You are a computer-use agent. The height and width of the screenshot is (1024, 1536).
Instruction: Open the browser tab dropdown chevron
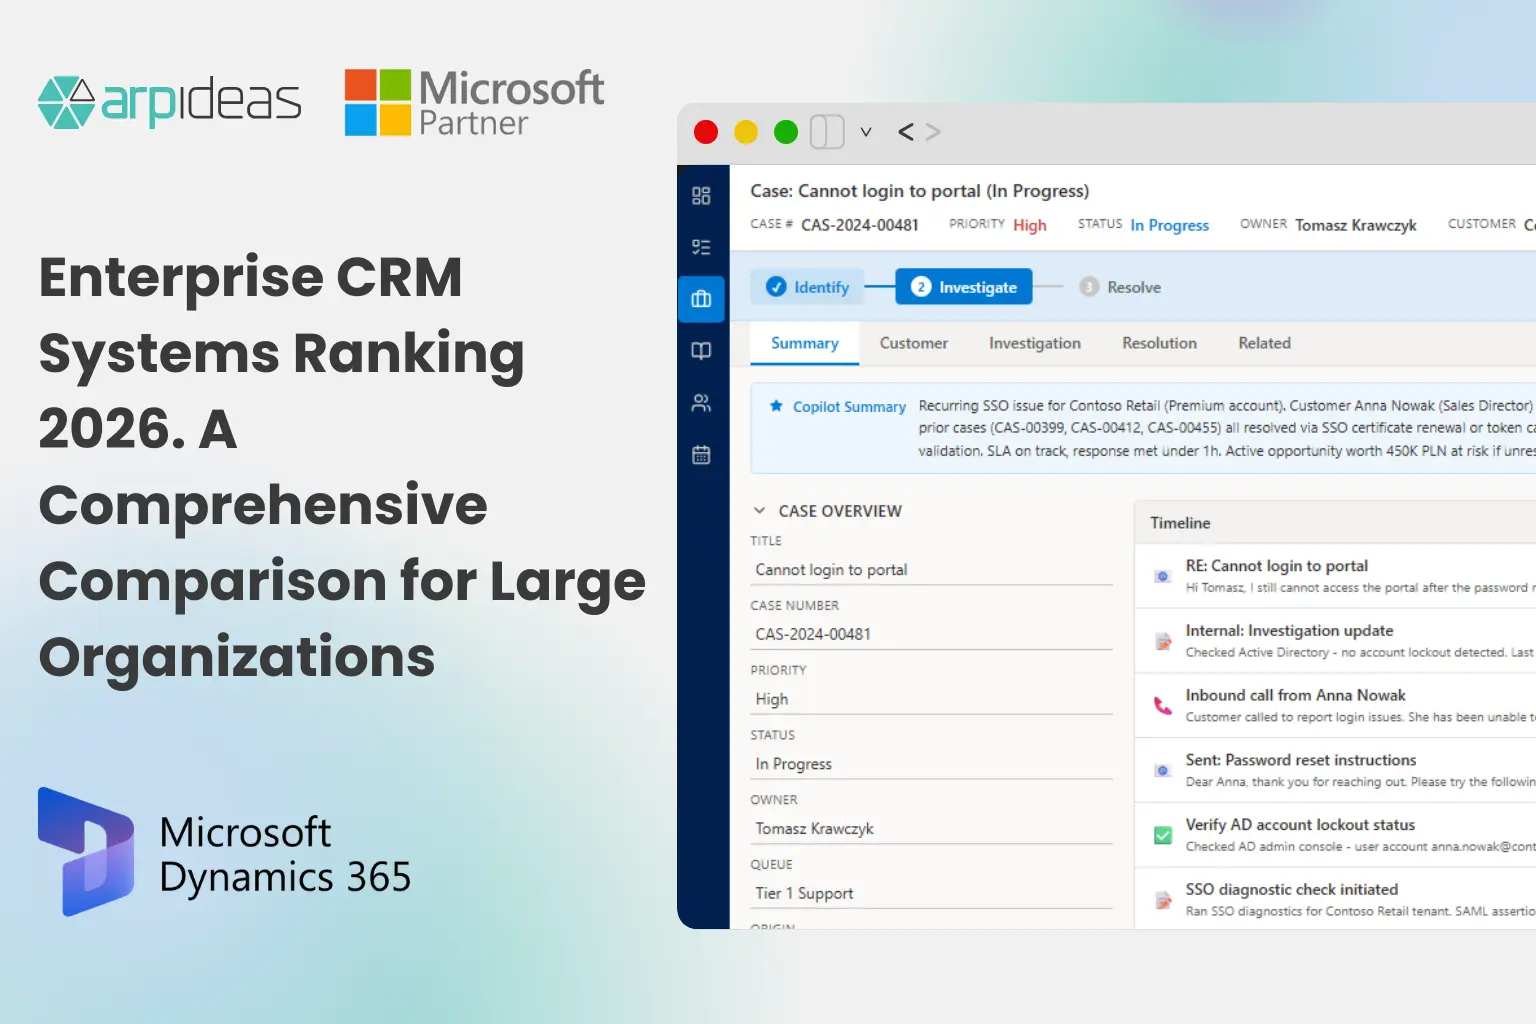[x=866, y=131]
